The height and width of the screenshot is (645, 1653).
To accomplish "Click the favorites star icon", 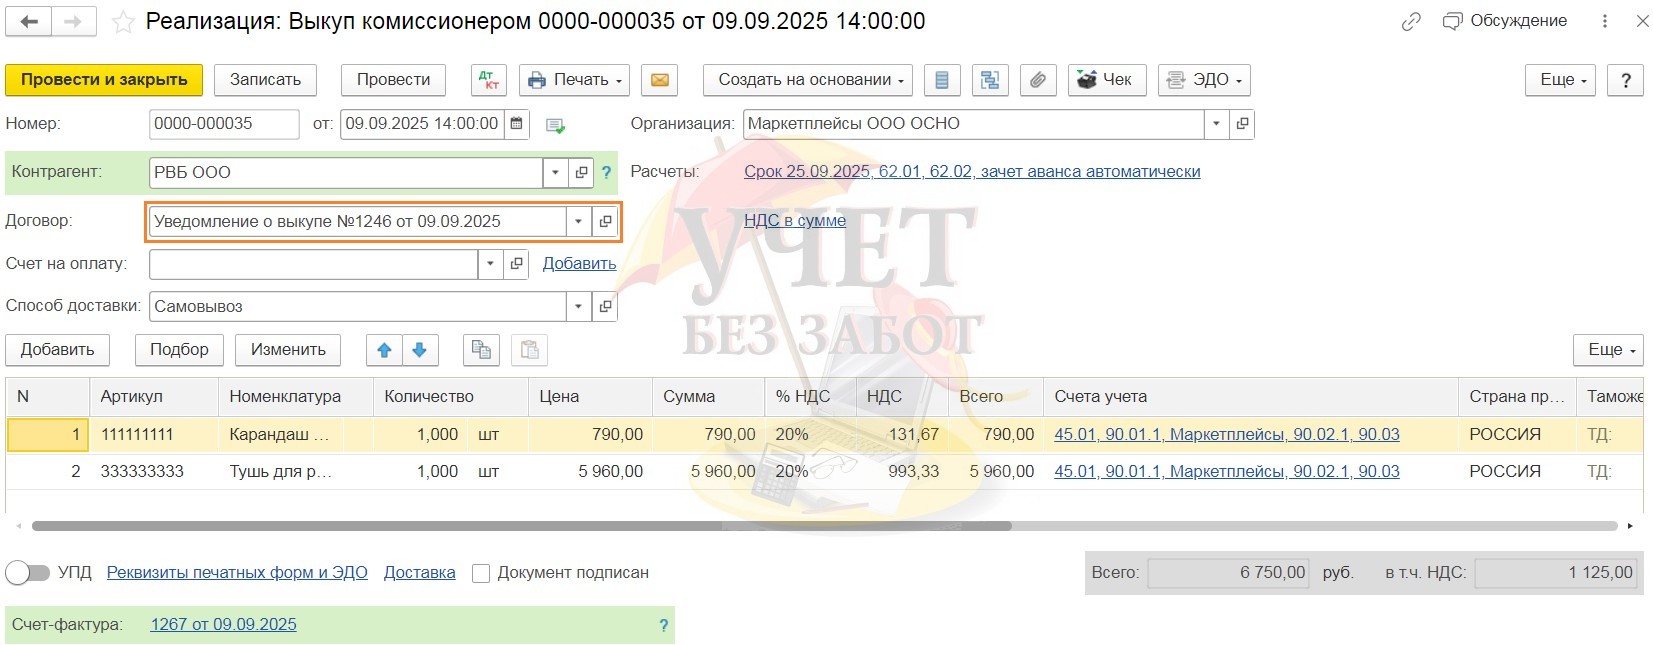I will [123, 22].
